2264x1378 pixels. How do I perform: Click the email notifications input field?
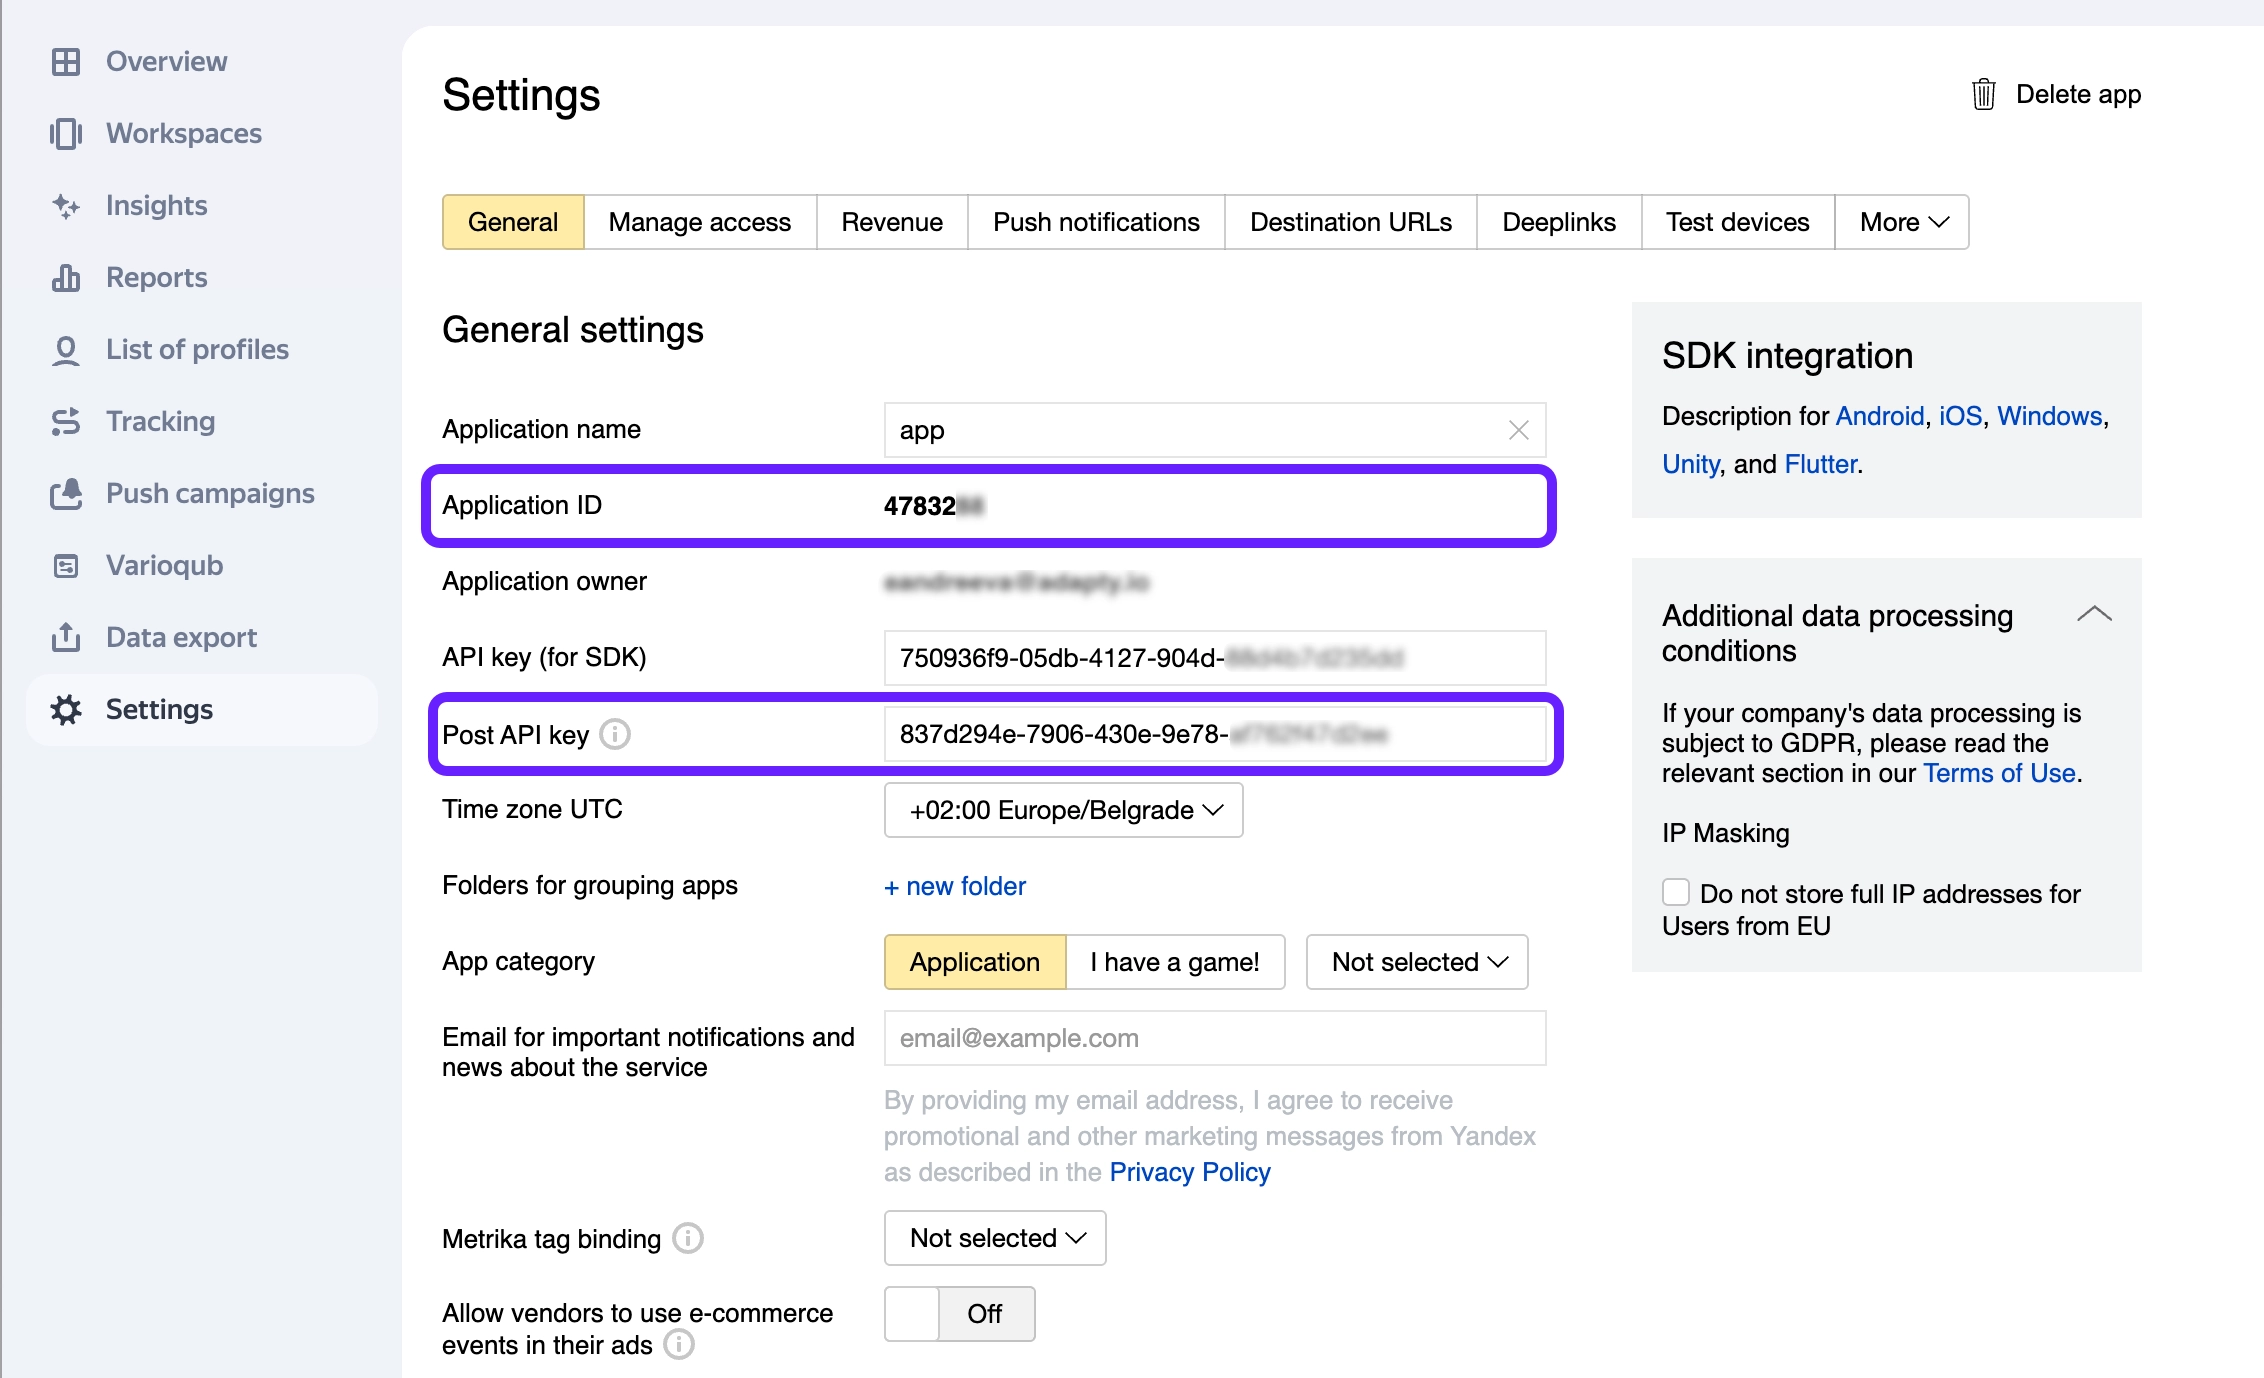pyautogui.click(x=1214, y=1038)
